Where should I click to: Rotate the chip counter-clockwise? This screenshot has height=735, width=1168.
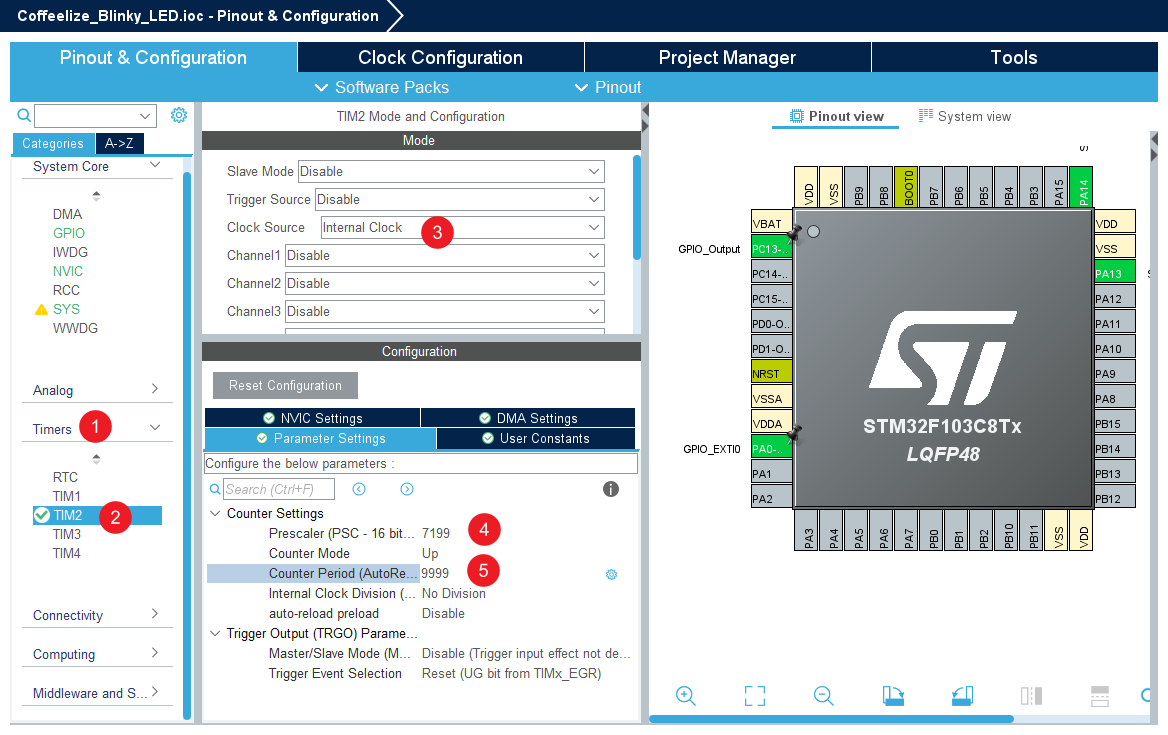point(961,696)
